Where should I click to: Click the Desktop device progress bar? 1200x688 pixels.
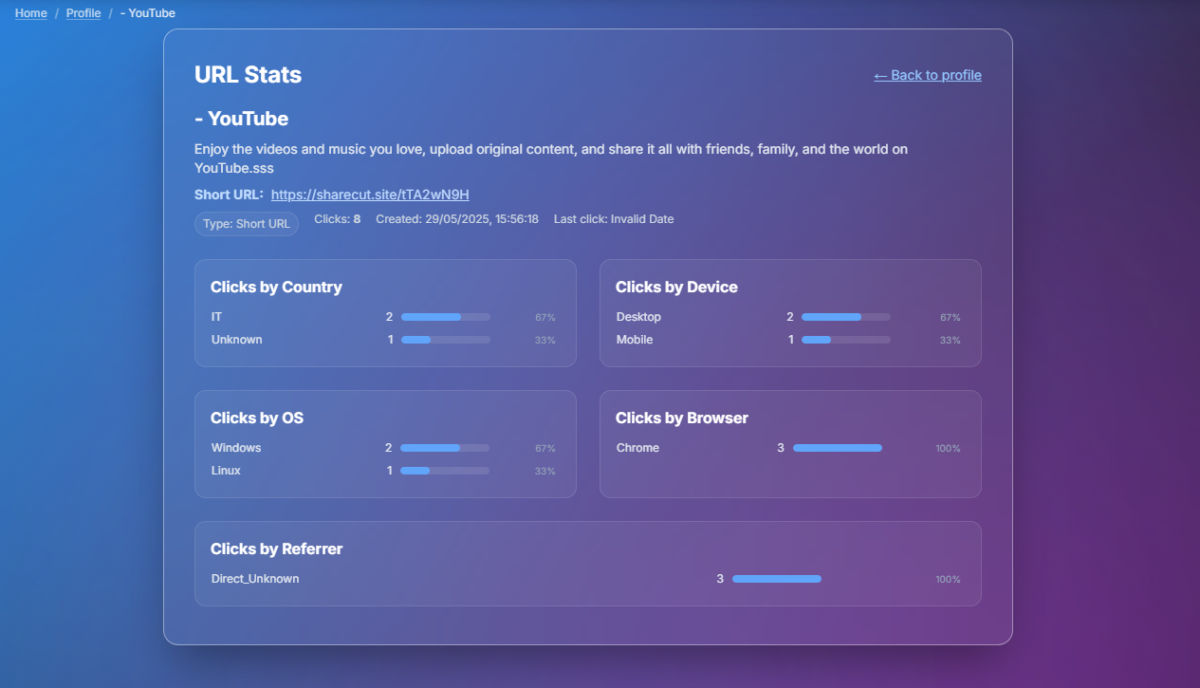pos(846,317)
